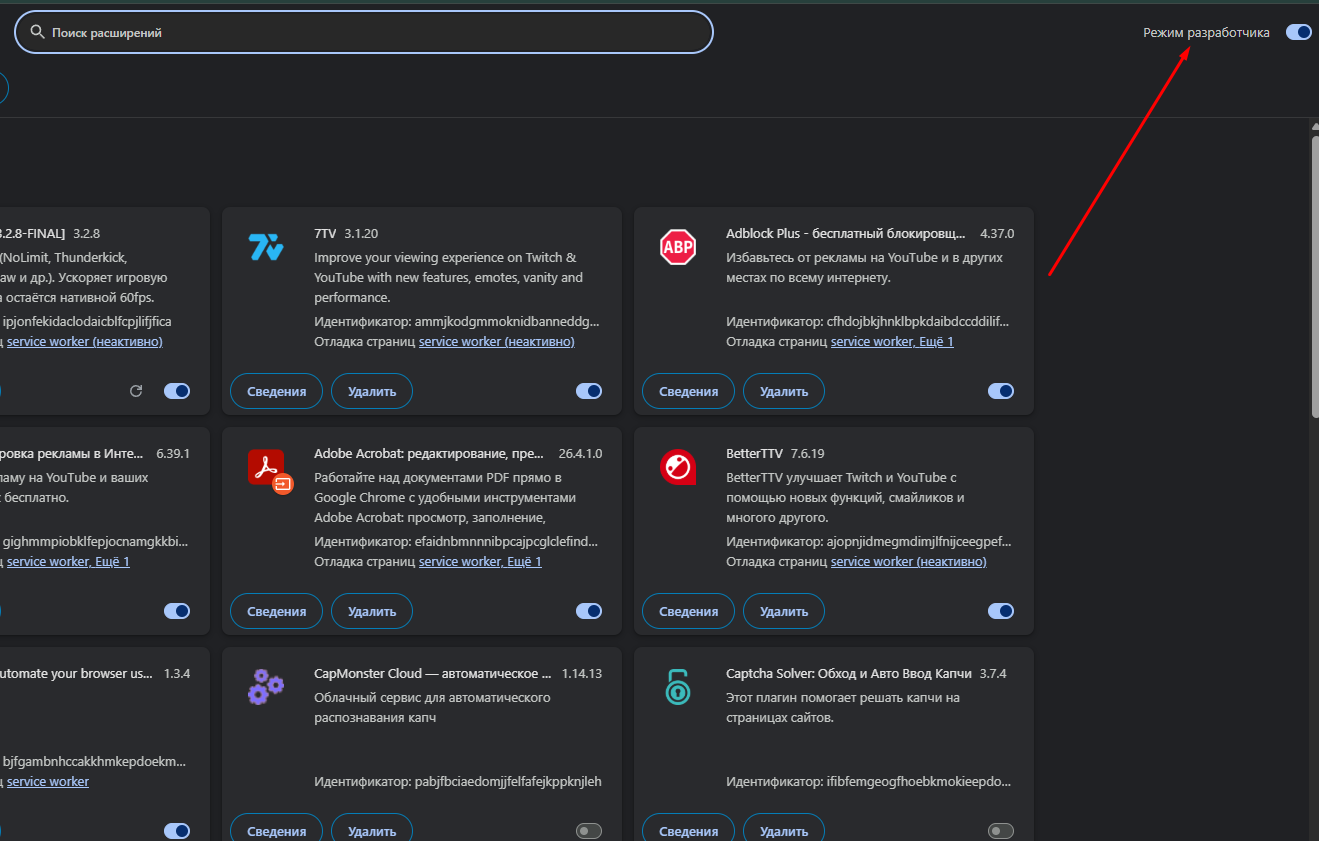Click the reload extension icon
Screen dimensions: 1319x841
click(137, 391)
